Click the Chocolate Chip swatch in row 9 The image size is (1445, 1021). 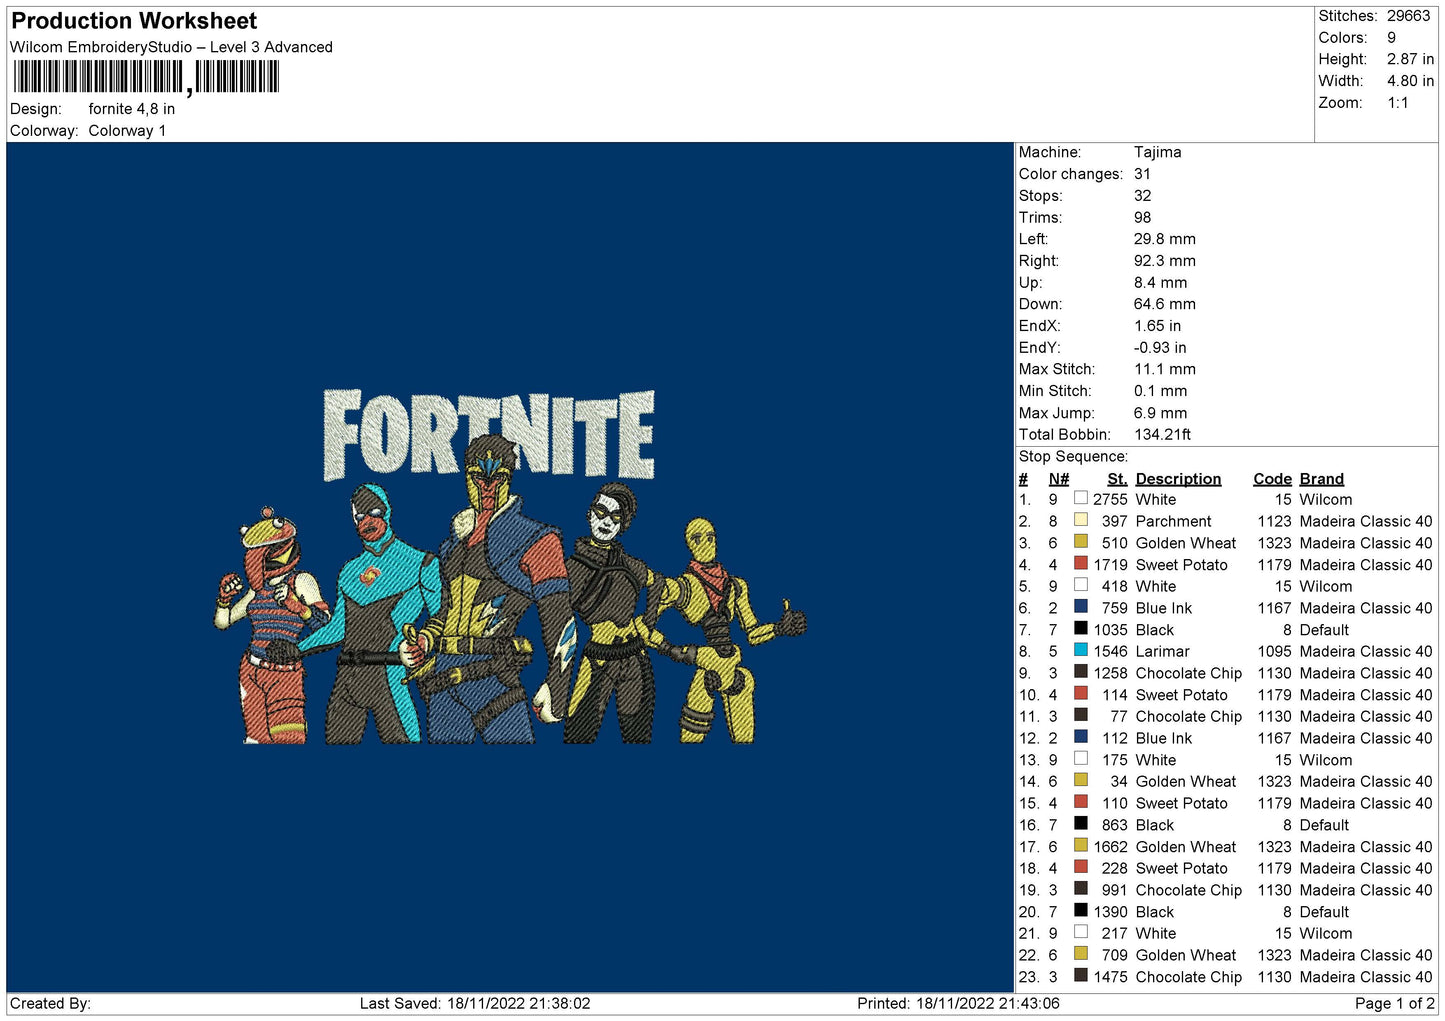point(1080,671)
